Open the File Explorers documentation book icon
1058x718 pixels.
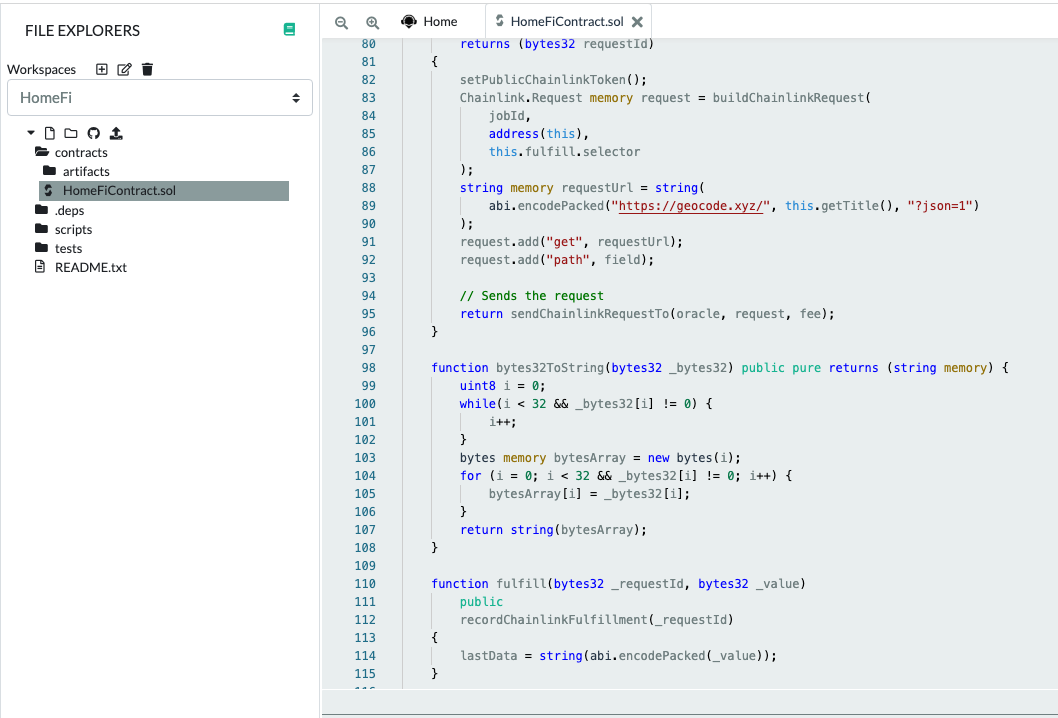click(289, 30)
